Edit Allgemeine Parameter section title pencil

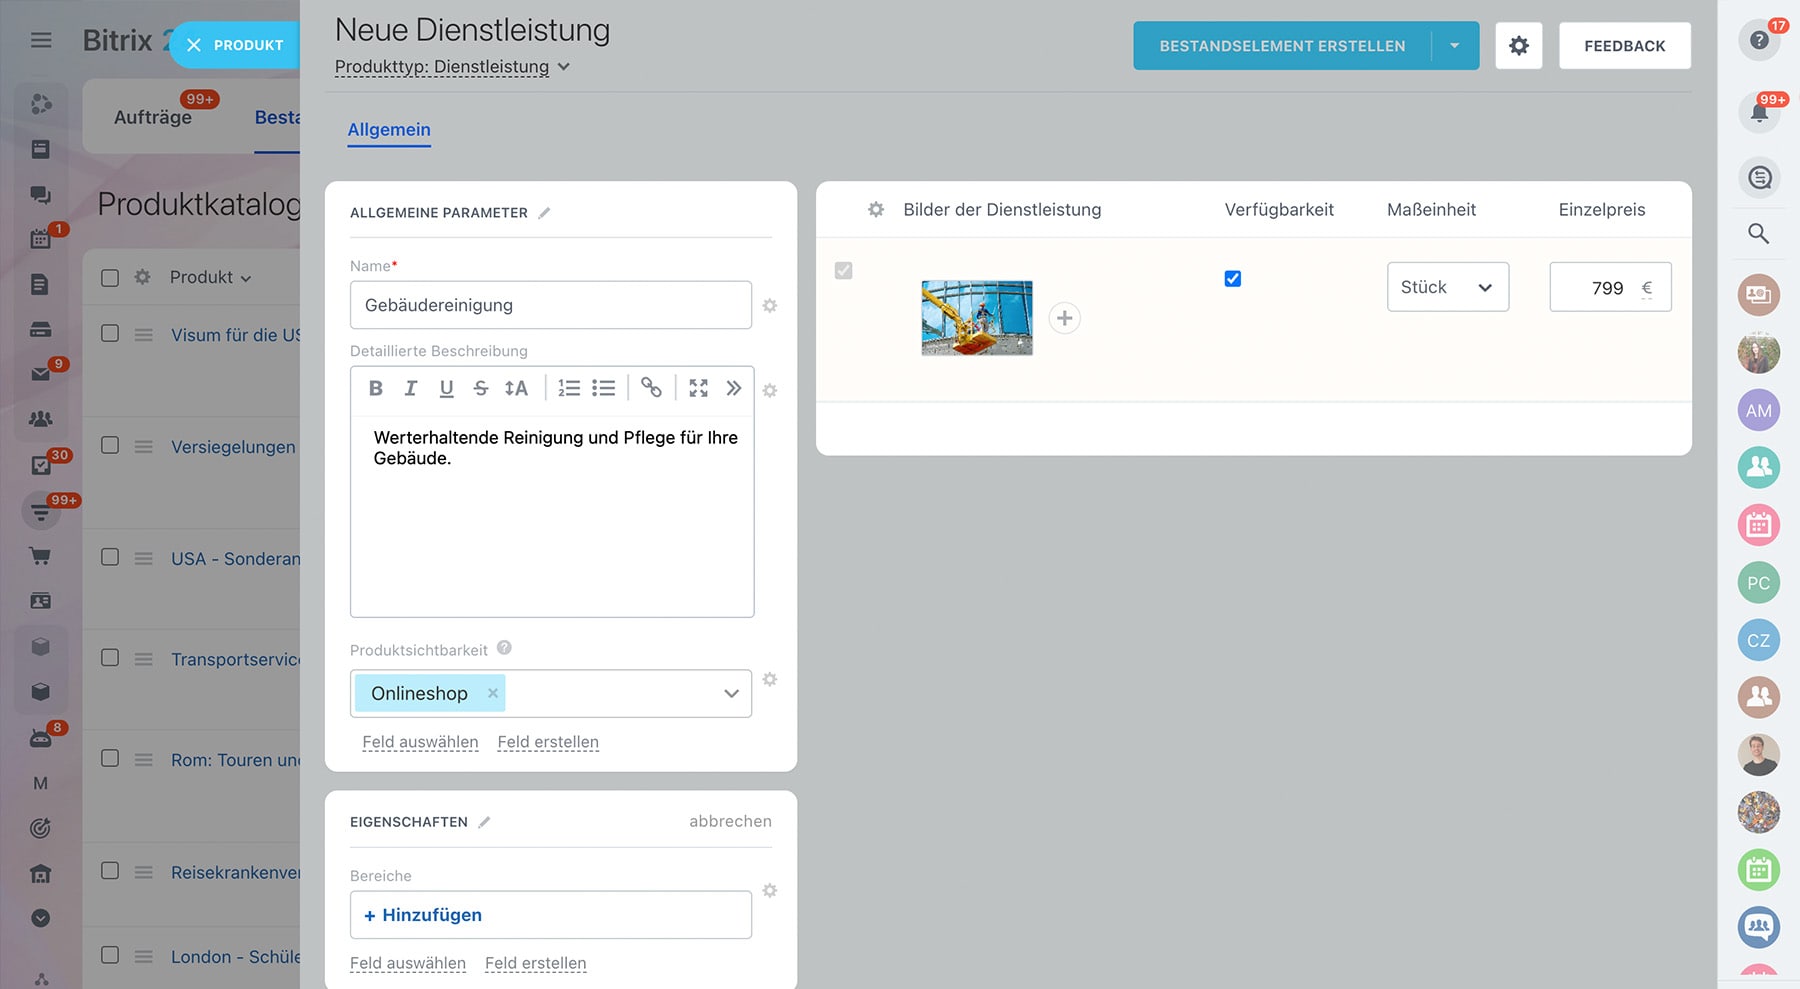pos(544,213)
